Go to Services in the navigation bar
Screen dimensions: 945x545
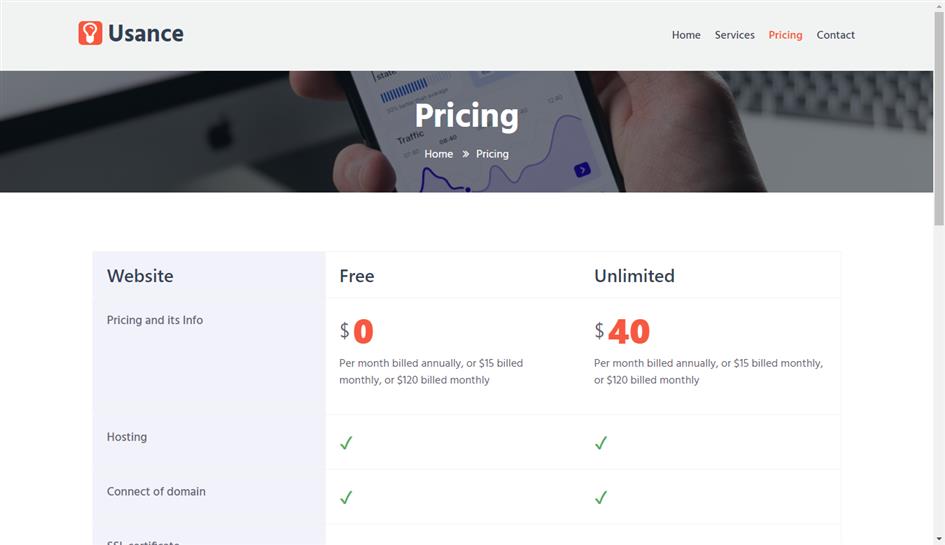click(x=734, y=35)
